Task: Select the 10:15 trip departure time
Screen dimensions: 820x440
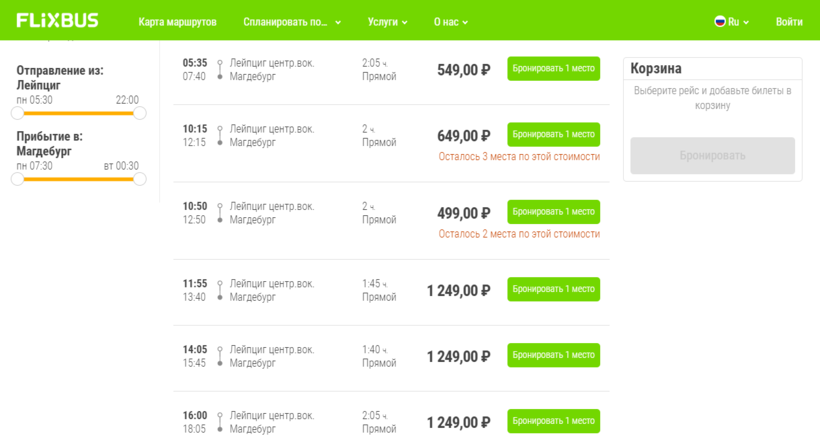Action: (195, 129)
